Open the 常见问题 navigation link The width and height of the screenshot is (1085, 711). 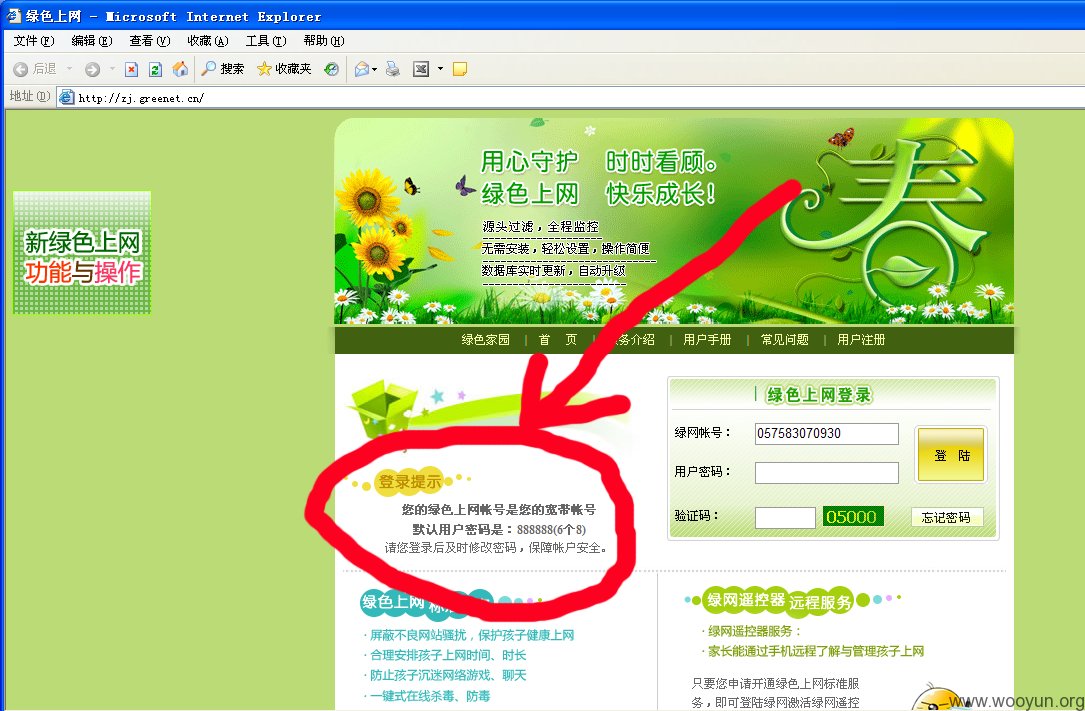click(785, 340)
